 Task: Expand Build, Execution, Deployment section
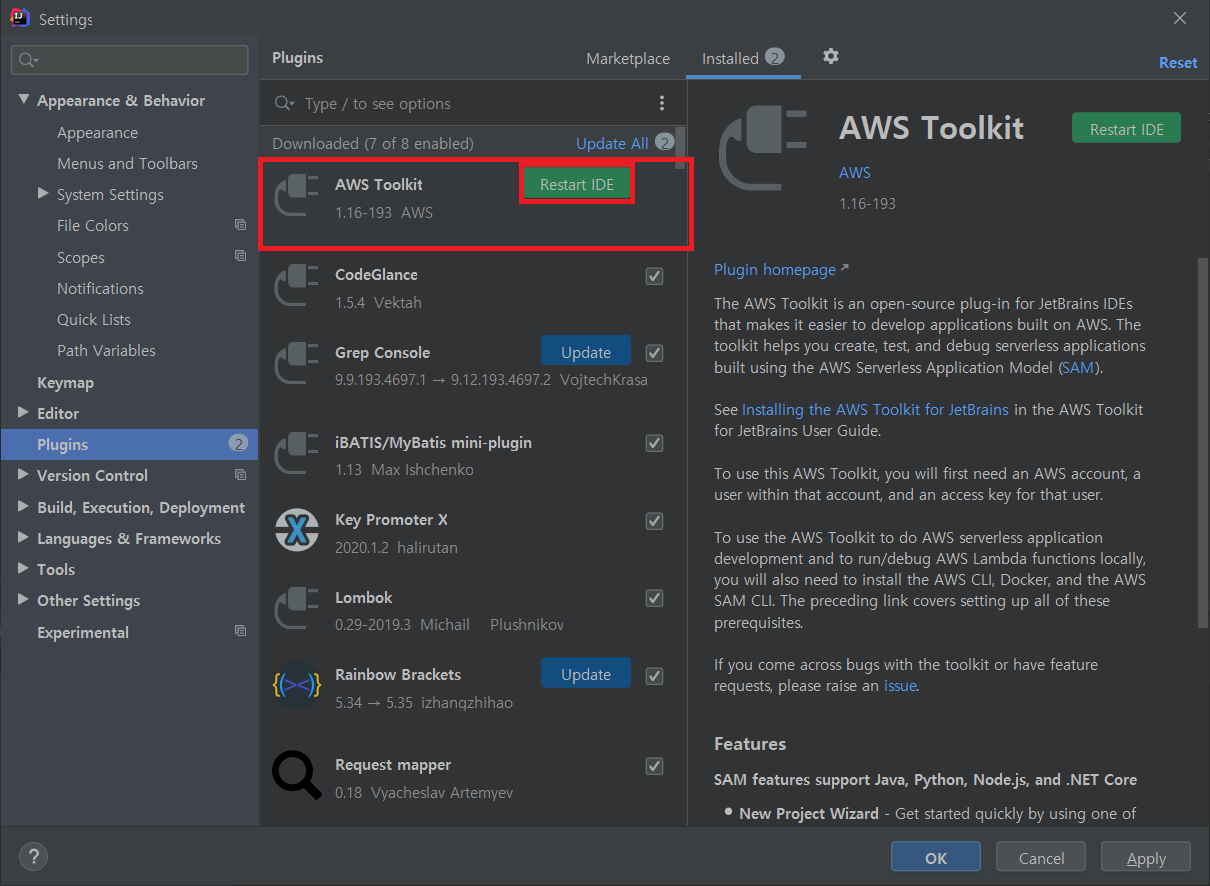pos(24,507)
